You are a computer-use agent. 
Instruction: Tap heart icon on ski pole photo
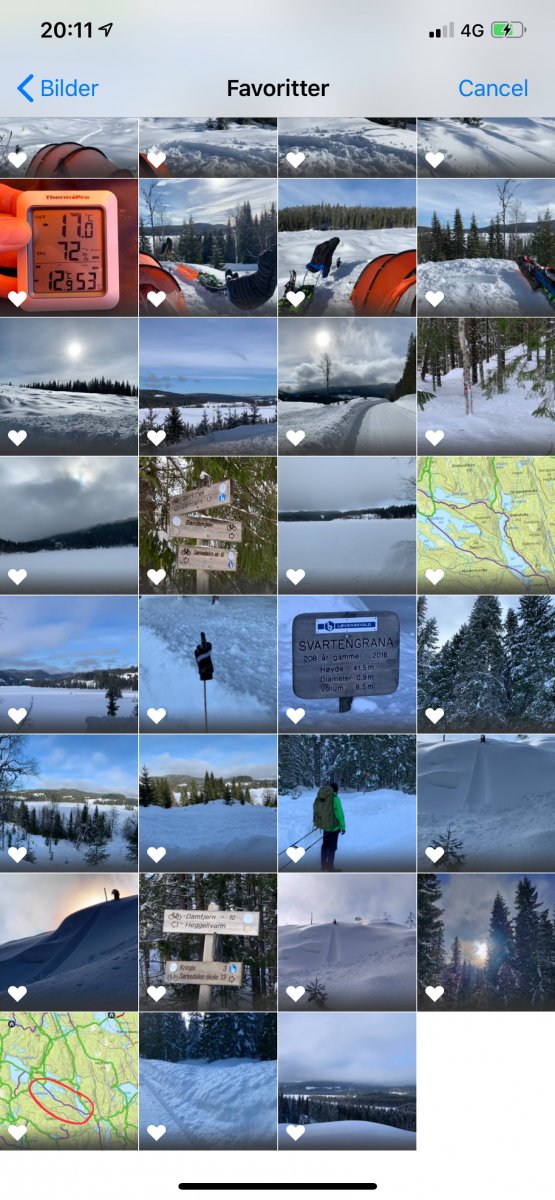156,715
